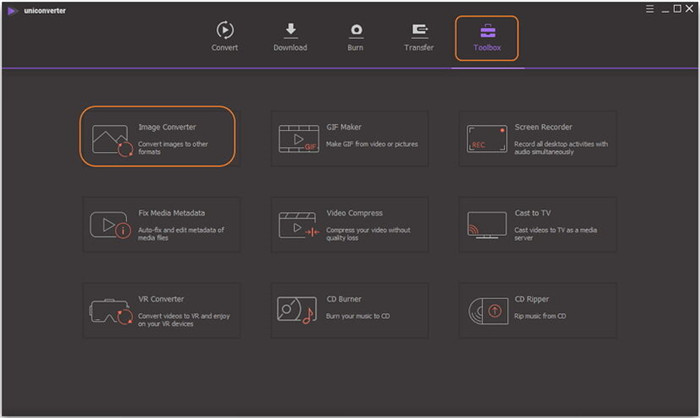Open the Burn tab
700x418 pixels.
[x=354, y=35]
